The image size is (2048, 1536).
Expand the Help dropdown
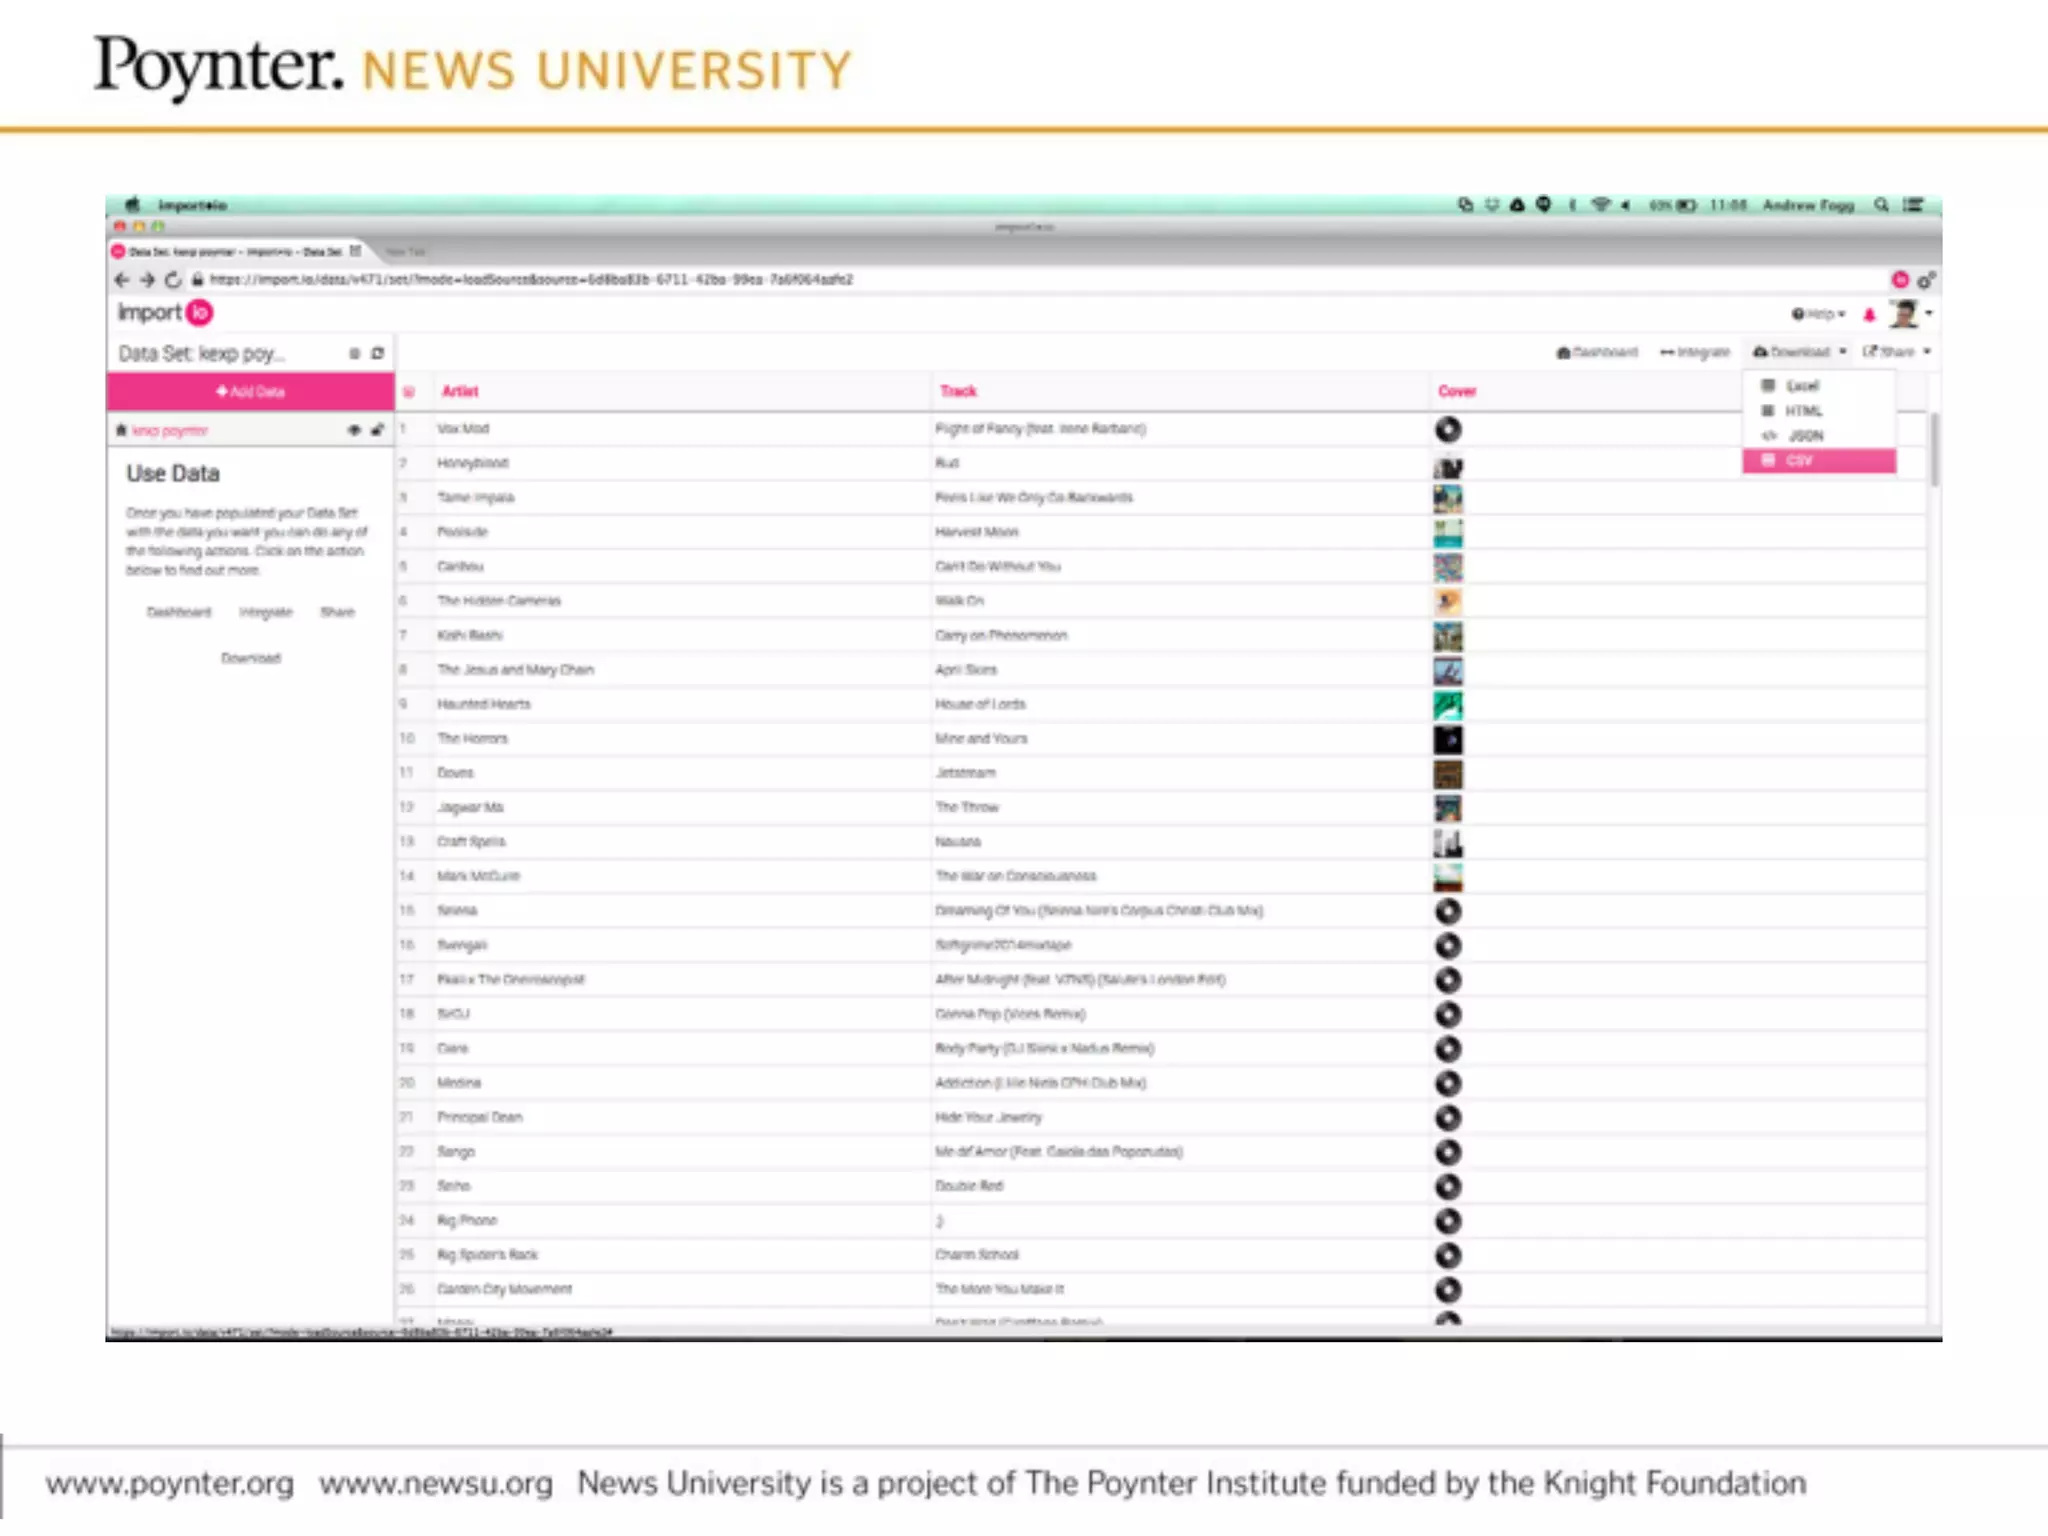click(x=1818, y=314)
